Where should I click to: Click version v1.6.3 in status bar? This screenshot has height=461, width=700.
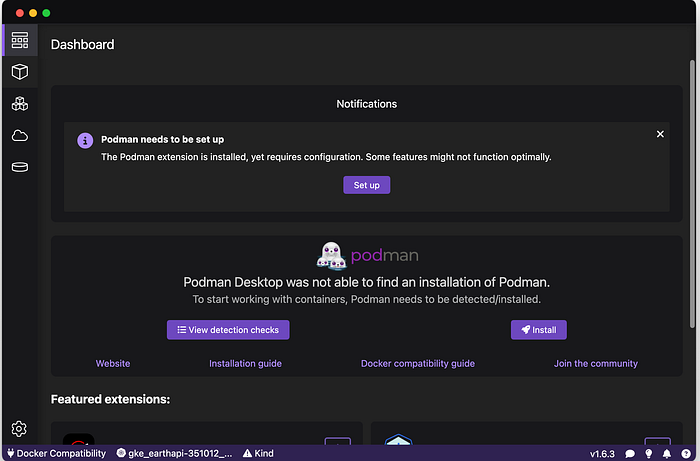(602, 454)
